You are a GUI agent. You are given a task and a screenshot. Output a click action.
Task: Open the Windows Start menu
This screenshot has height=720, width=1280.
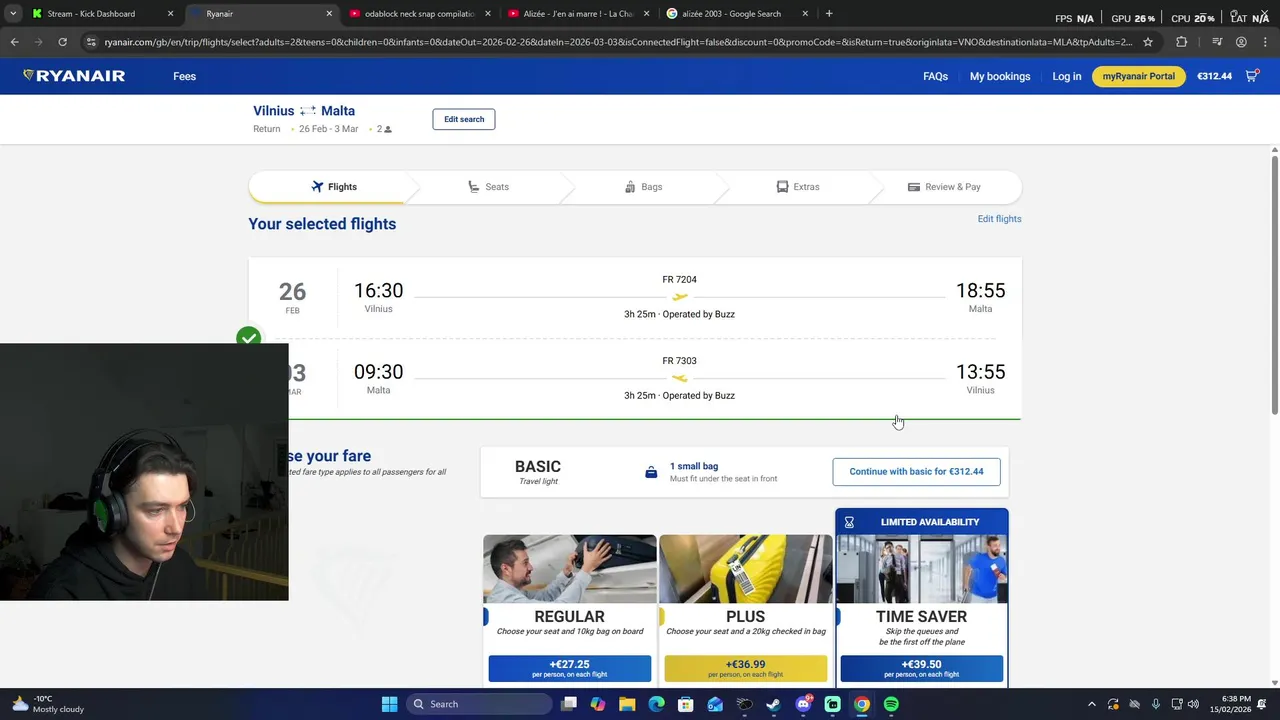(389, 704)
